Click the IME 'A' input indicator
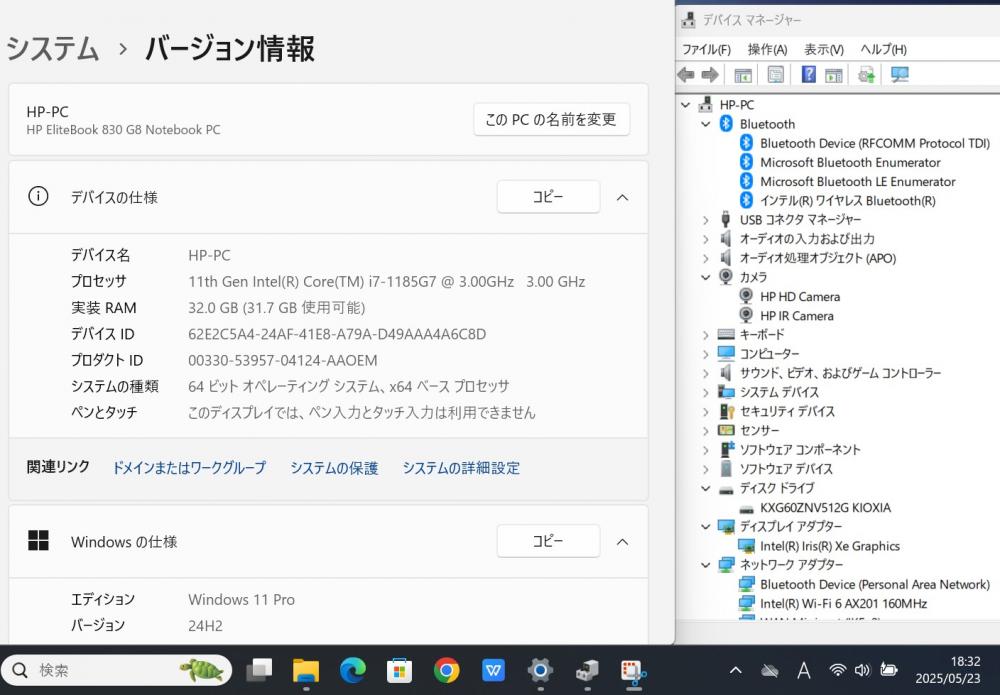 pos(804,670)
